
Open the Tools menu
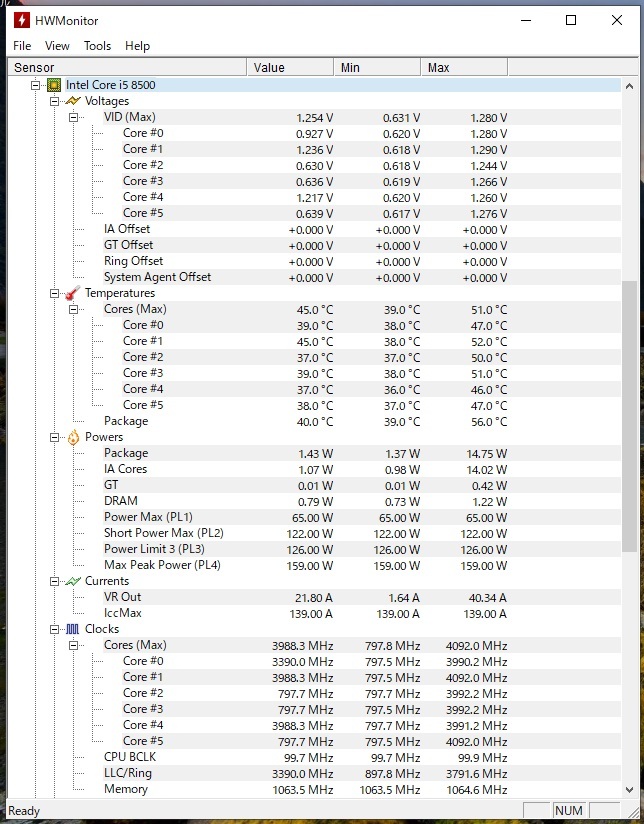[x=97, y=46]
